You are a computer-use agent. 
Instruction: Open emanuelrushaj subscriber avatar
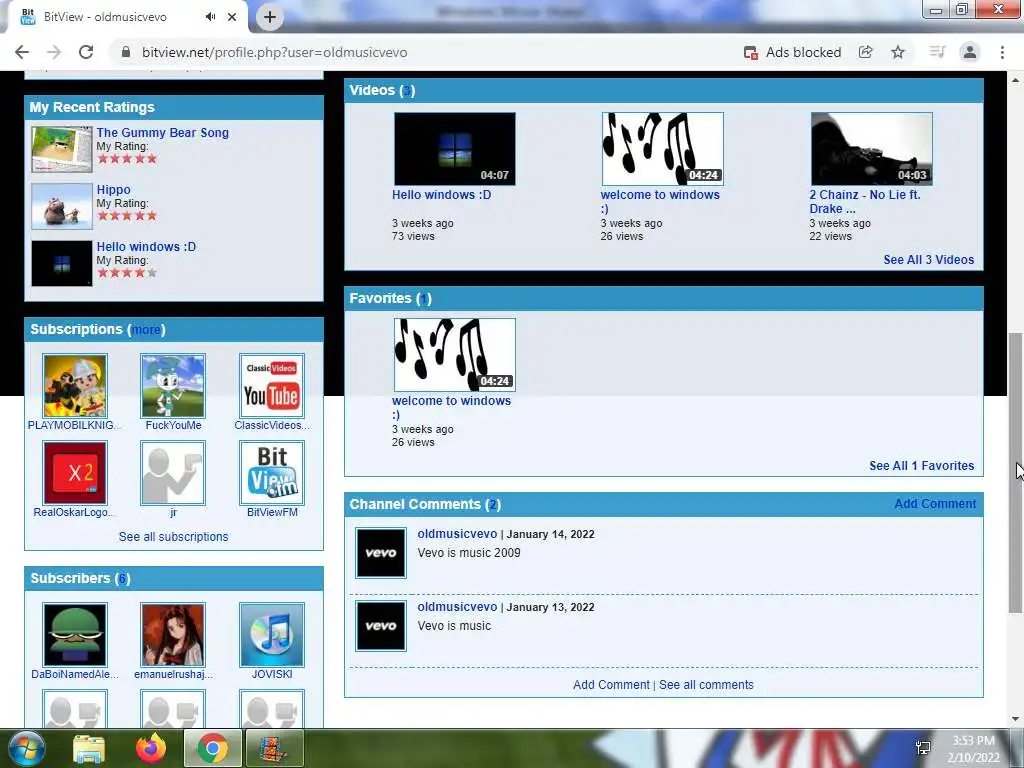(173, 635)
